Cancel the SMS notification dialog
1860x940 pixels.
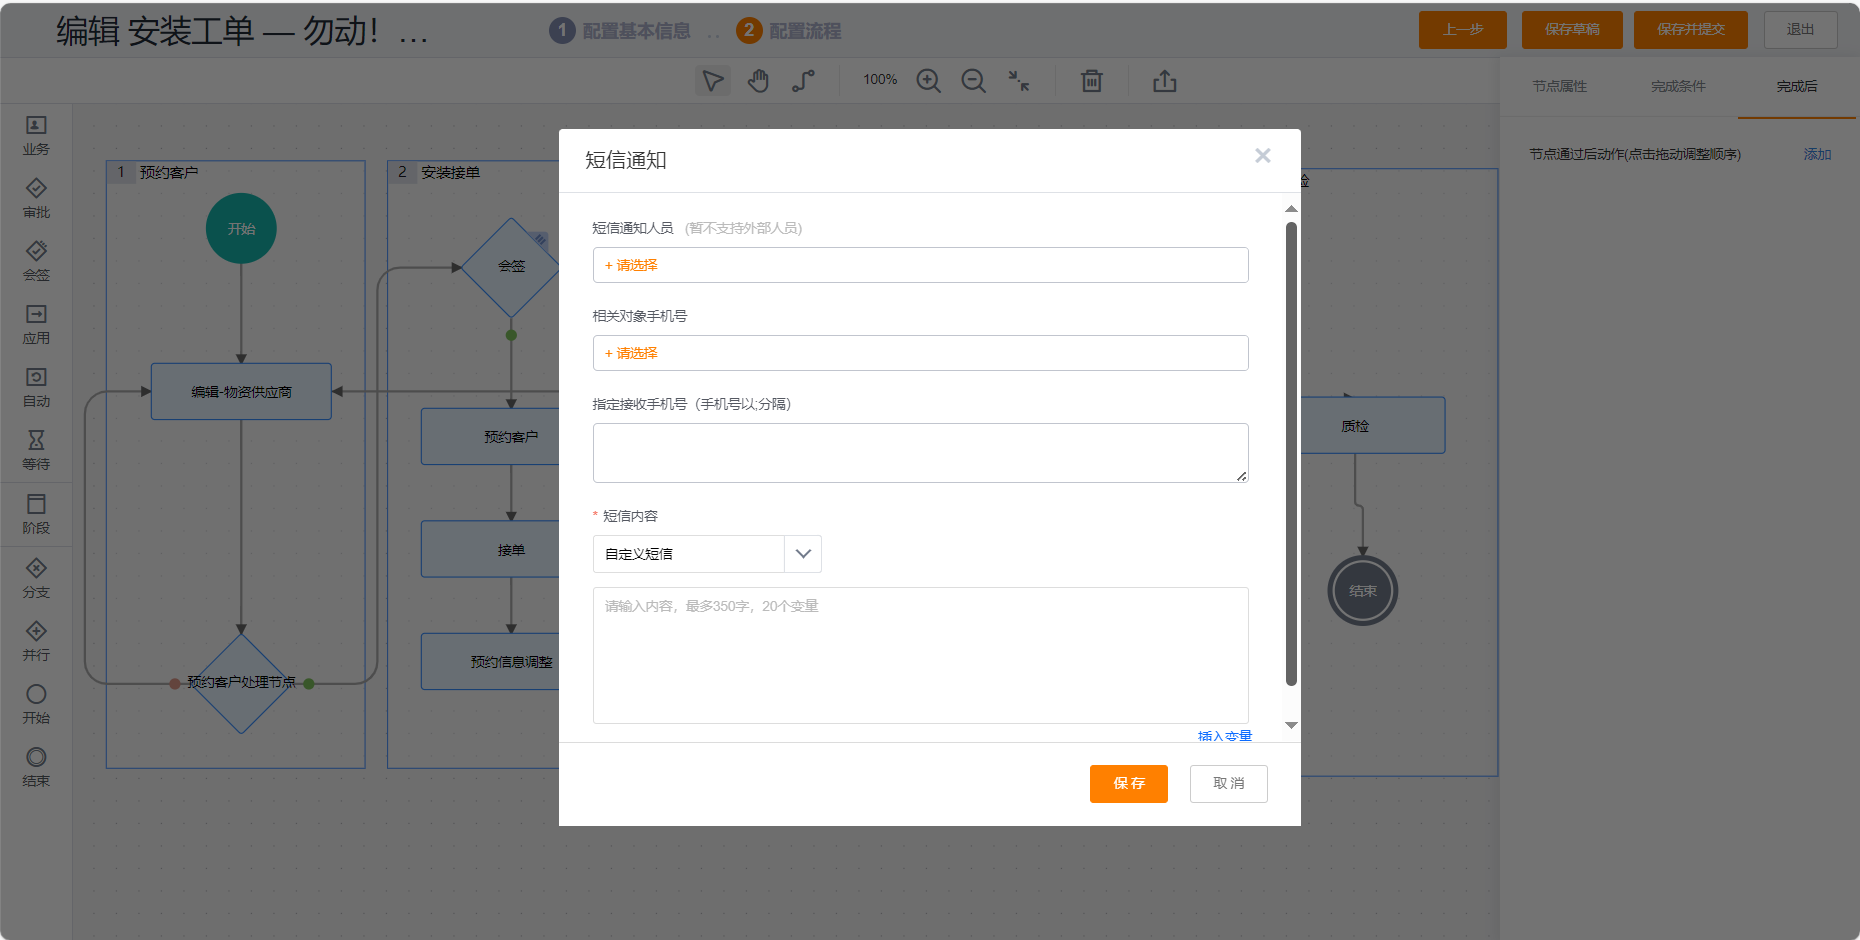[1229, 784]
